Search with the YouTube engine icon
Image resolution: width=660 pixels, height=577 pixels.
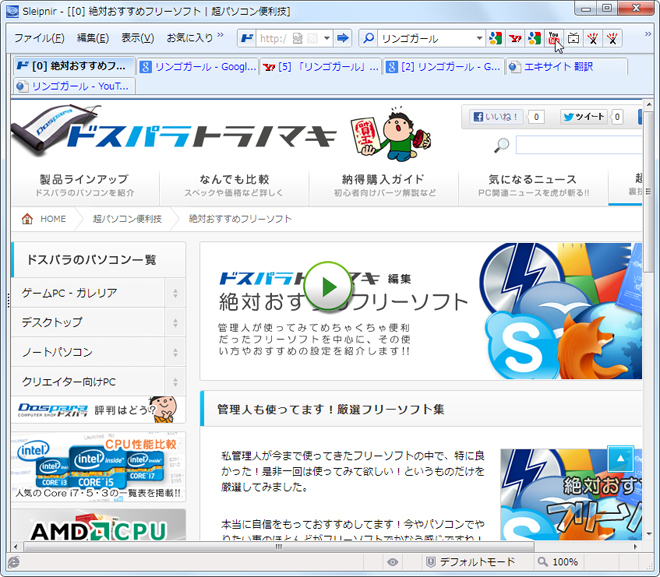[x=554, y=39]
